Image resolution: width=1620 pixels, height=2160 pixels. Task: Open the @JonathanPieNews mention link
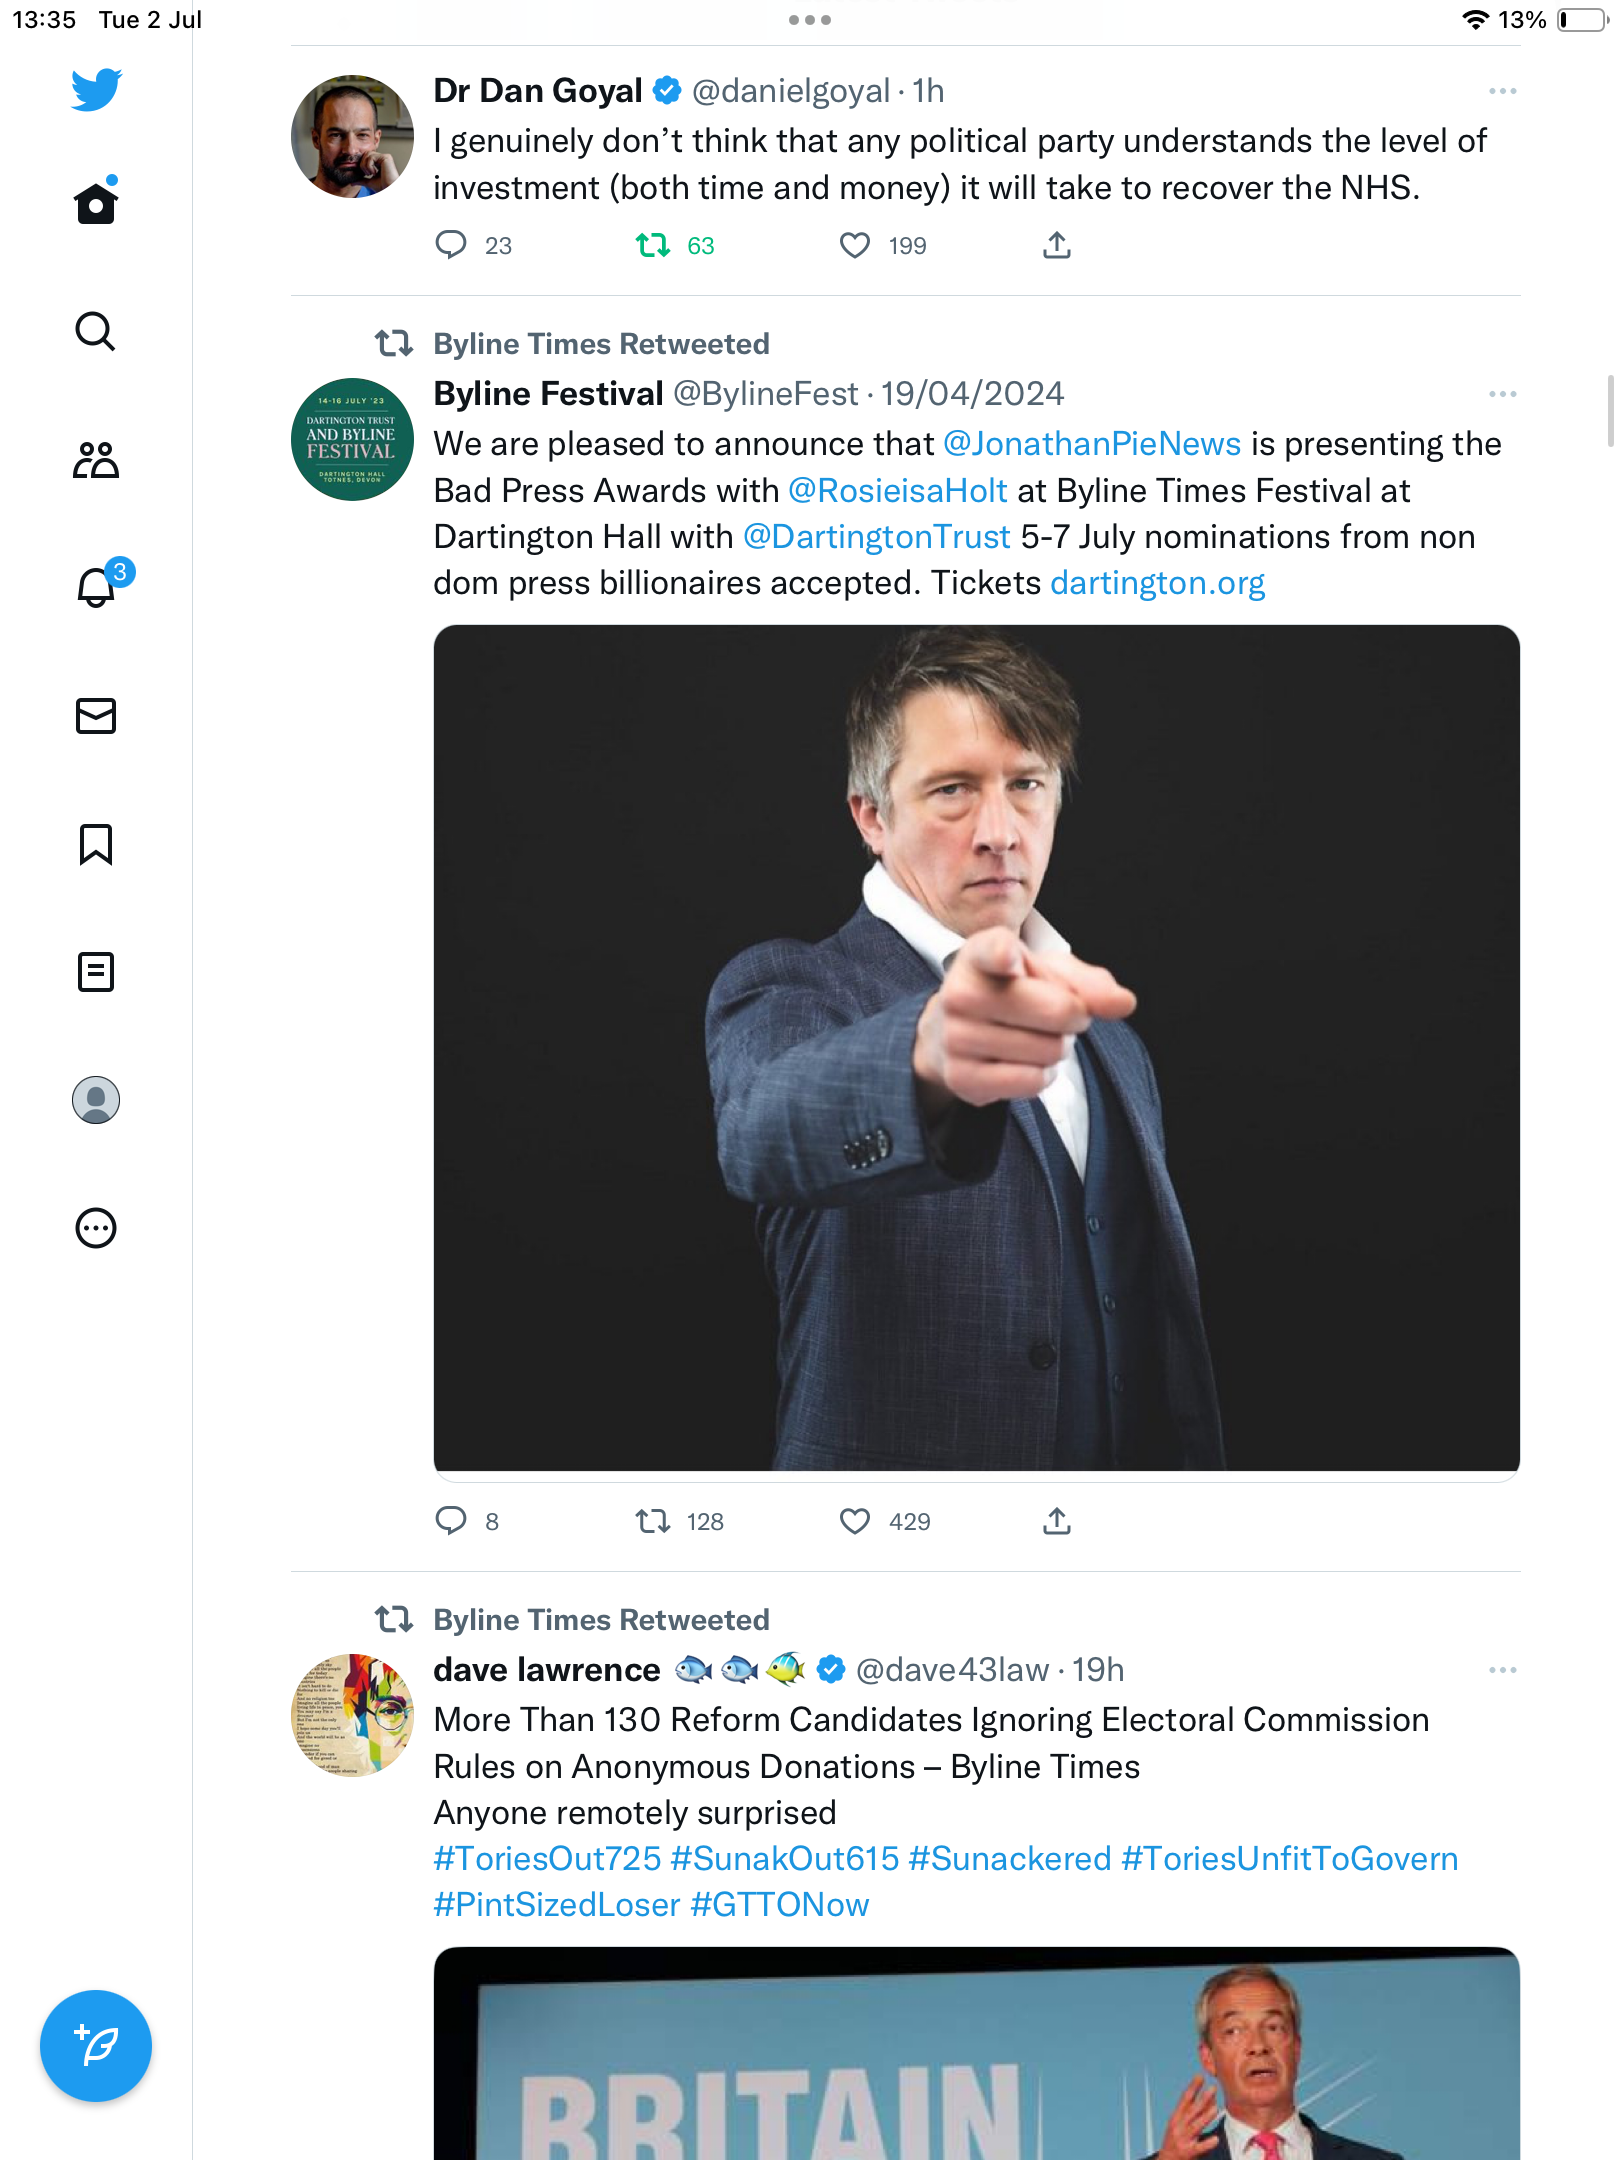[1092, 444]
